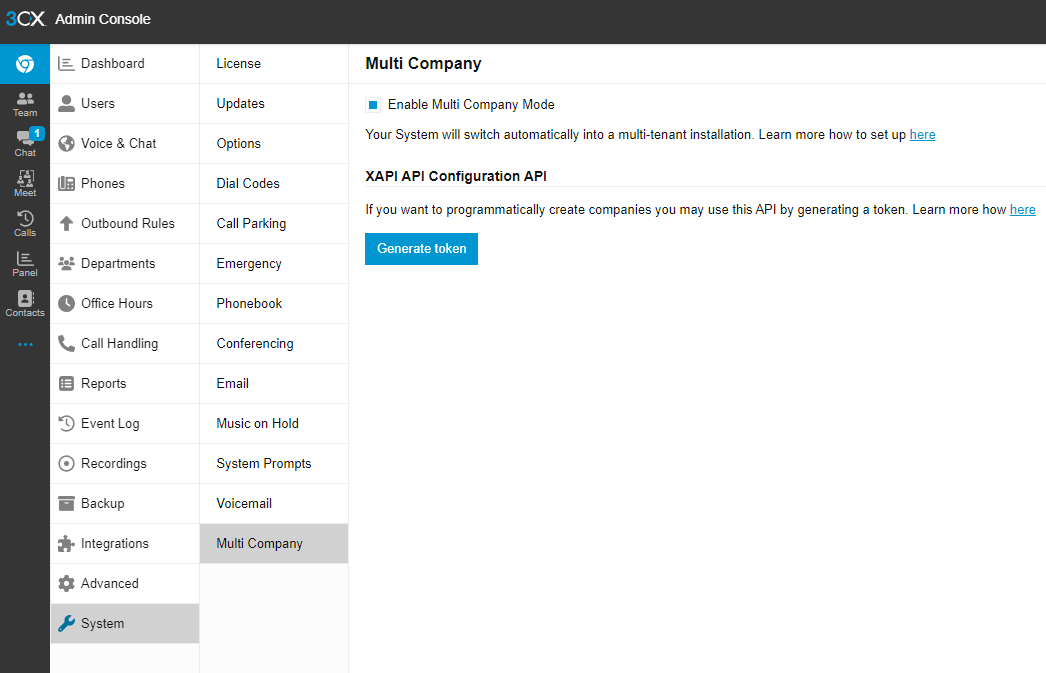Click the Recordings circle icon
The height and width of the screenshot is (673, 1046).
[x=66, y=464]
